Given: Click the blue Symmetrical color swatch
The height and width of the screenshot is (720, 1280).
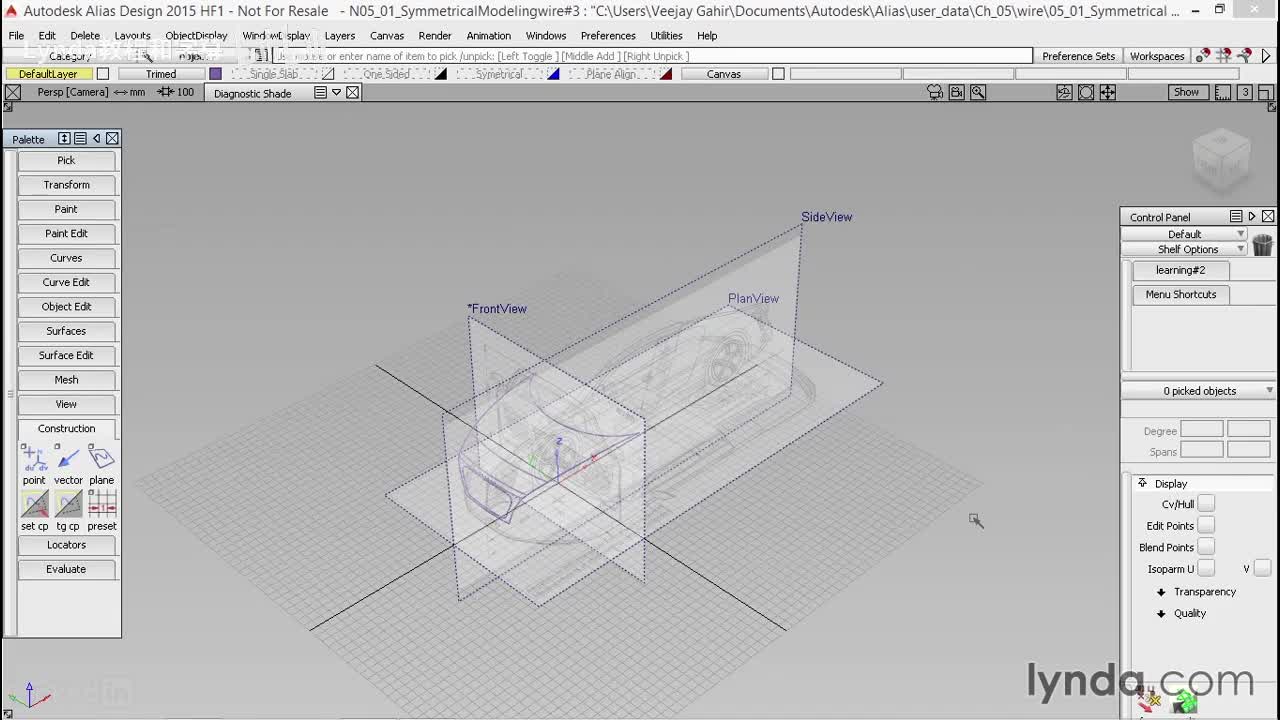Looking at the screenshot, I should [553, 74].
